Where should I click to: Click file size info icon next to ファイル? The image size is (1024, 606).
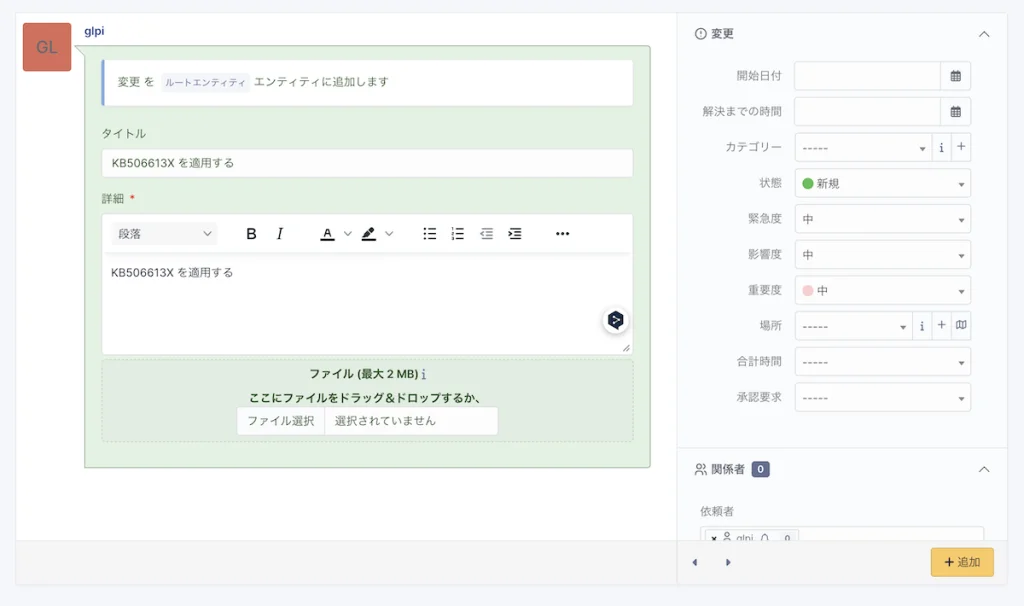(423, 374)
